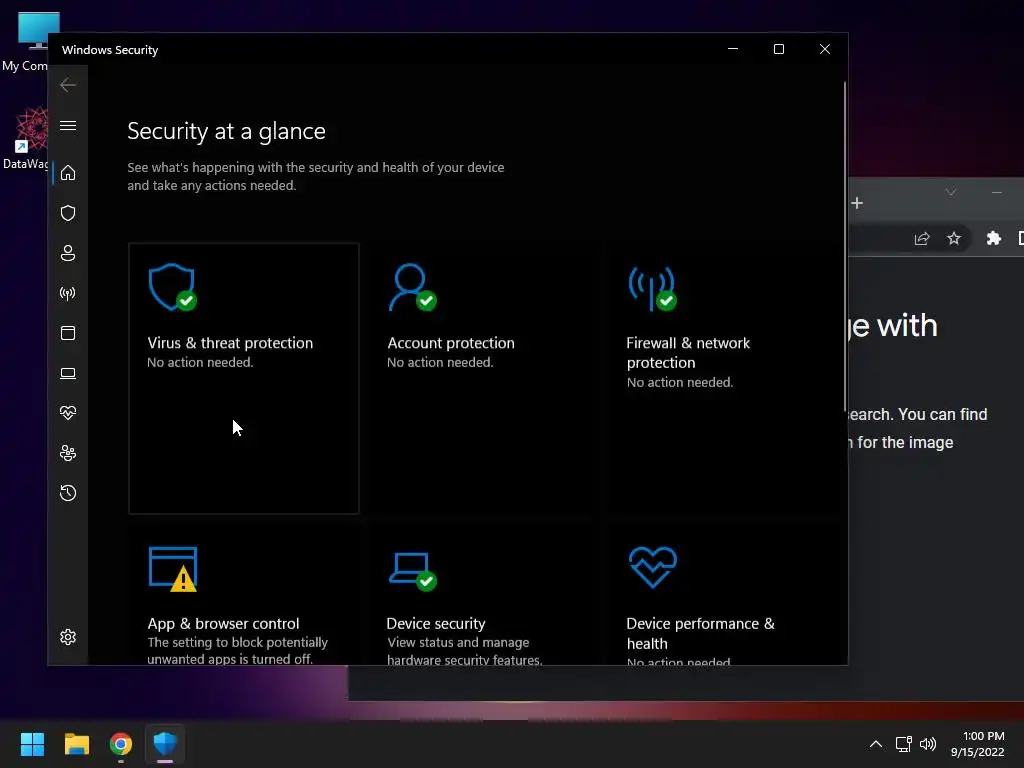The image size is (1024, 768).
Task: Click Device performance & health heart tile icon
Action: click(x=653, y=567)
